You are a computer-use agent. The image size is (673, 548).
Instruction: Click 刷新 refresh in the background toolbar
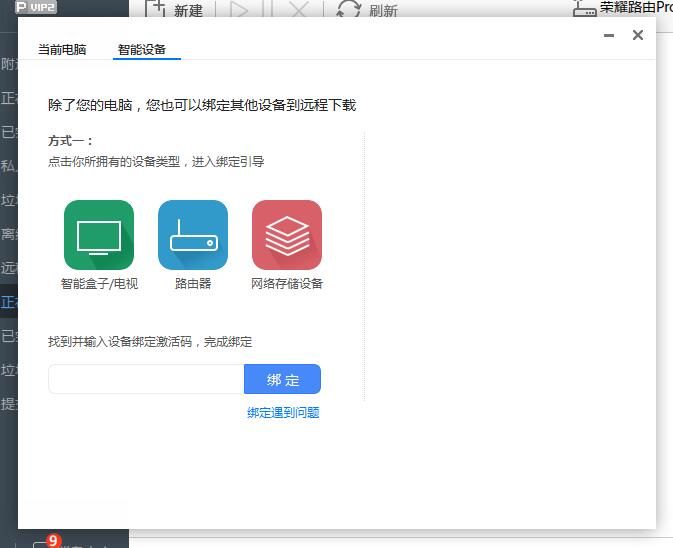[x=367, y=9]
